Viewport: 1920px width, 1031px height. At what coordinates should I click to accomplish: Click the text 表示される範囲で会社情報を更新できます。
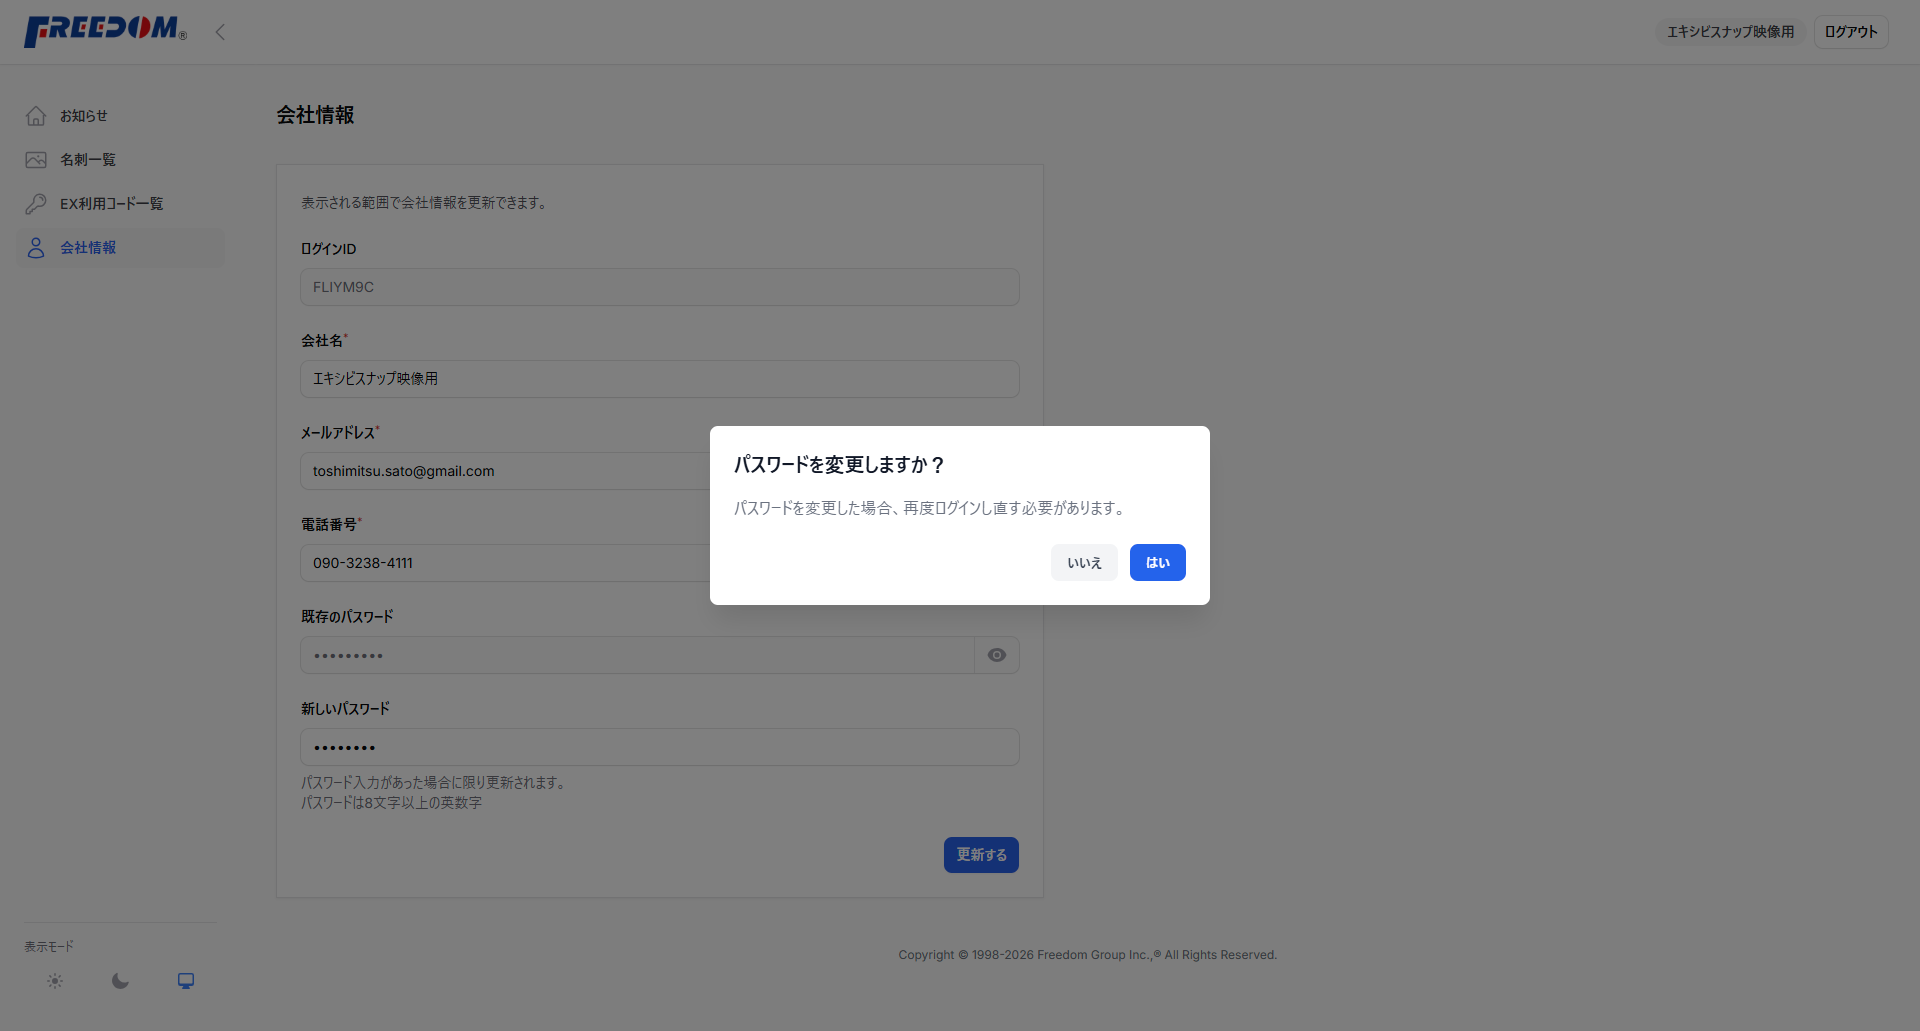(425, 203)
